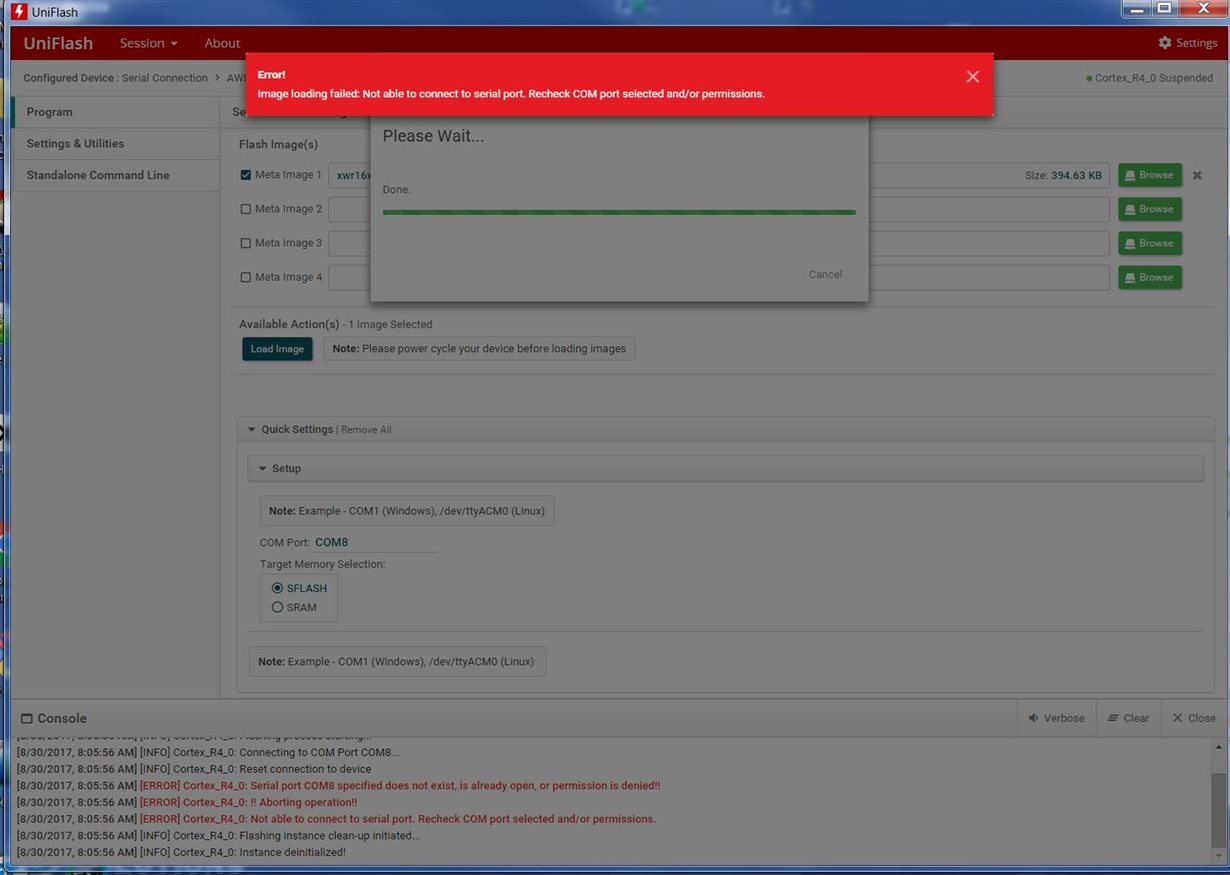
Task: Enable the Meta Image 2 checkbox
Action: pyautogui.click(x=246, y=209)
